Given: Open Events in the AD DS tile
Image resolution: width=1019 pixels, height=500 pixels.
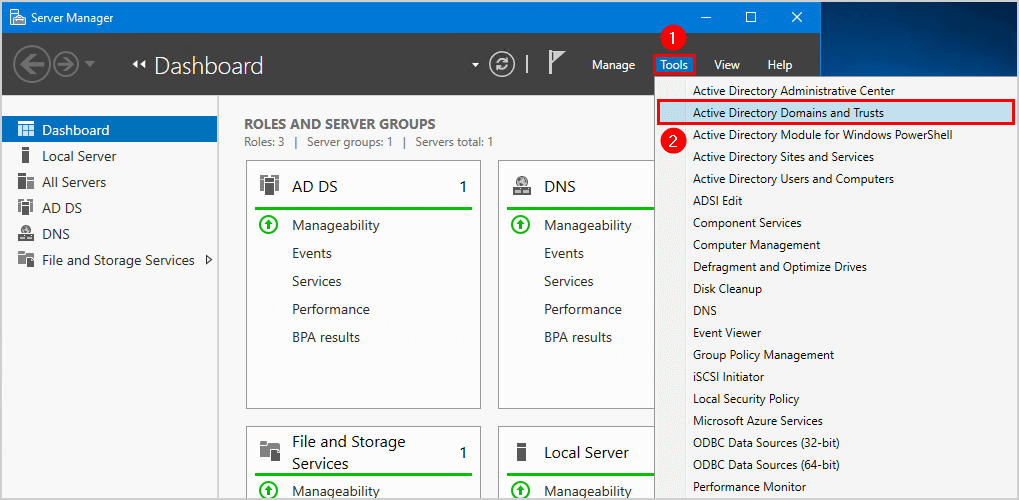Looking at the screenshot, I should [312, 254].
